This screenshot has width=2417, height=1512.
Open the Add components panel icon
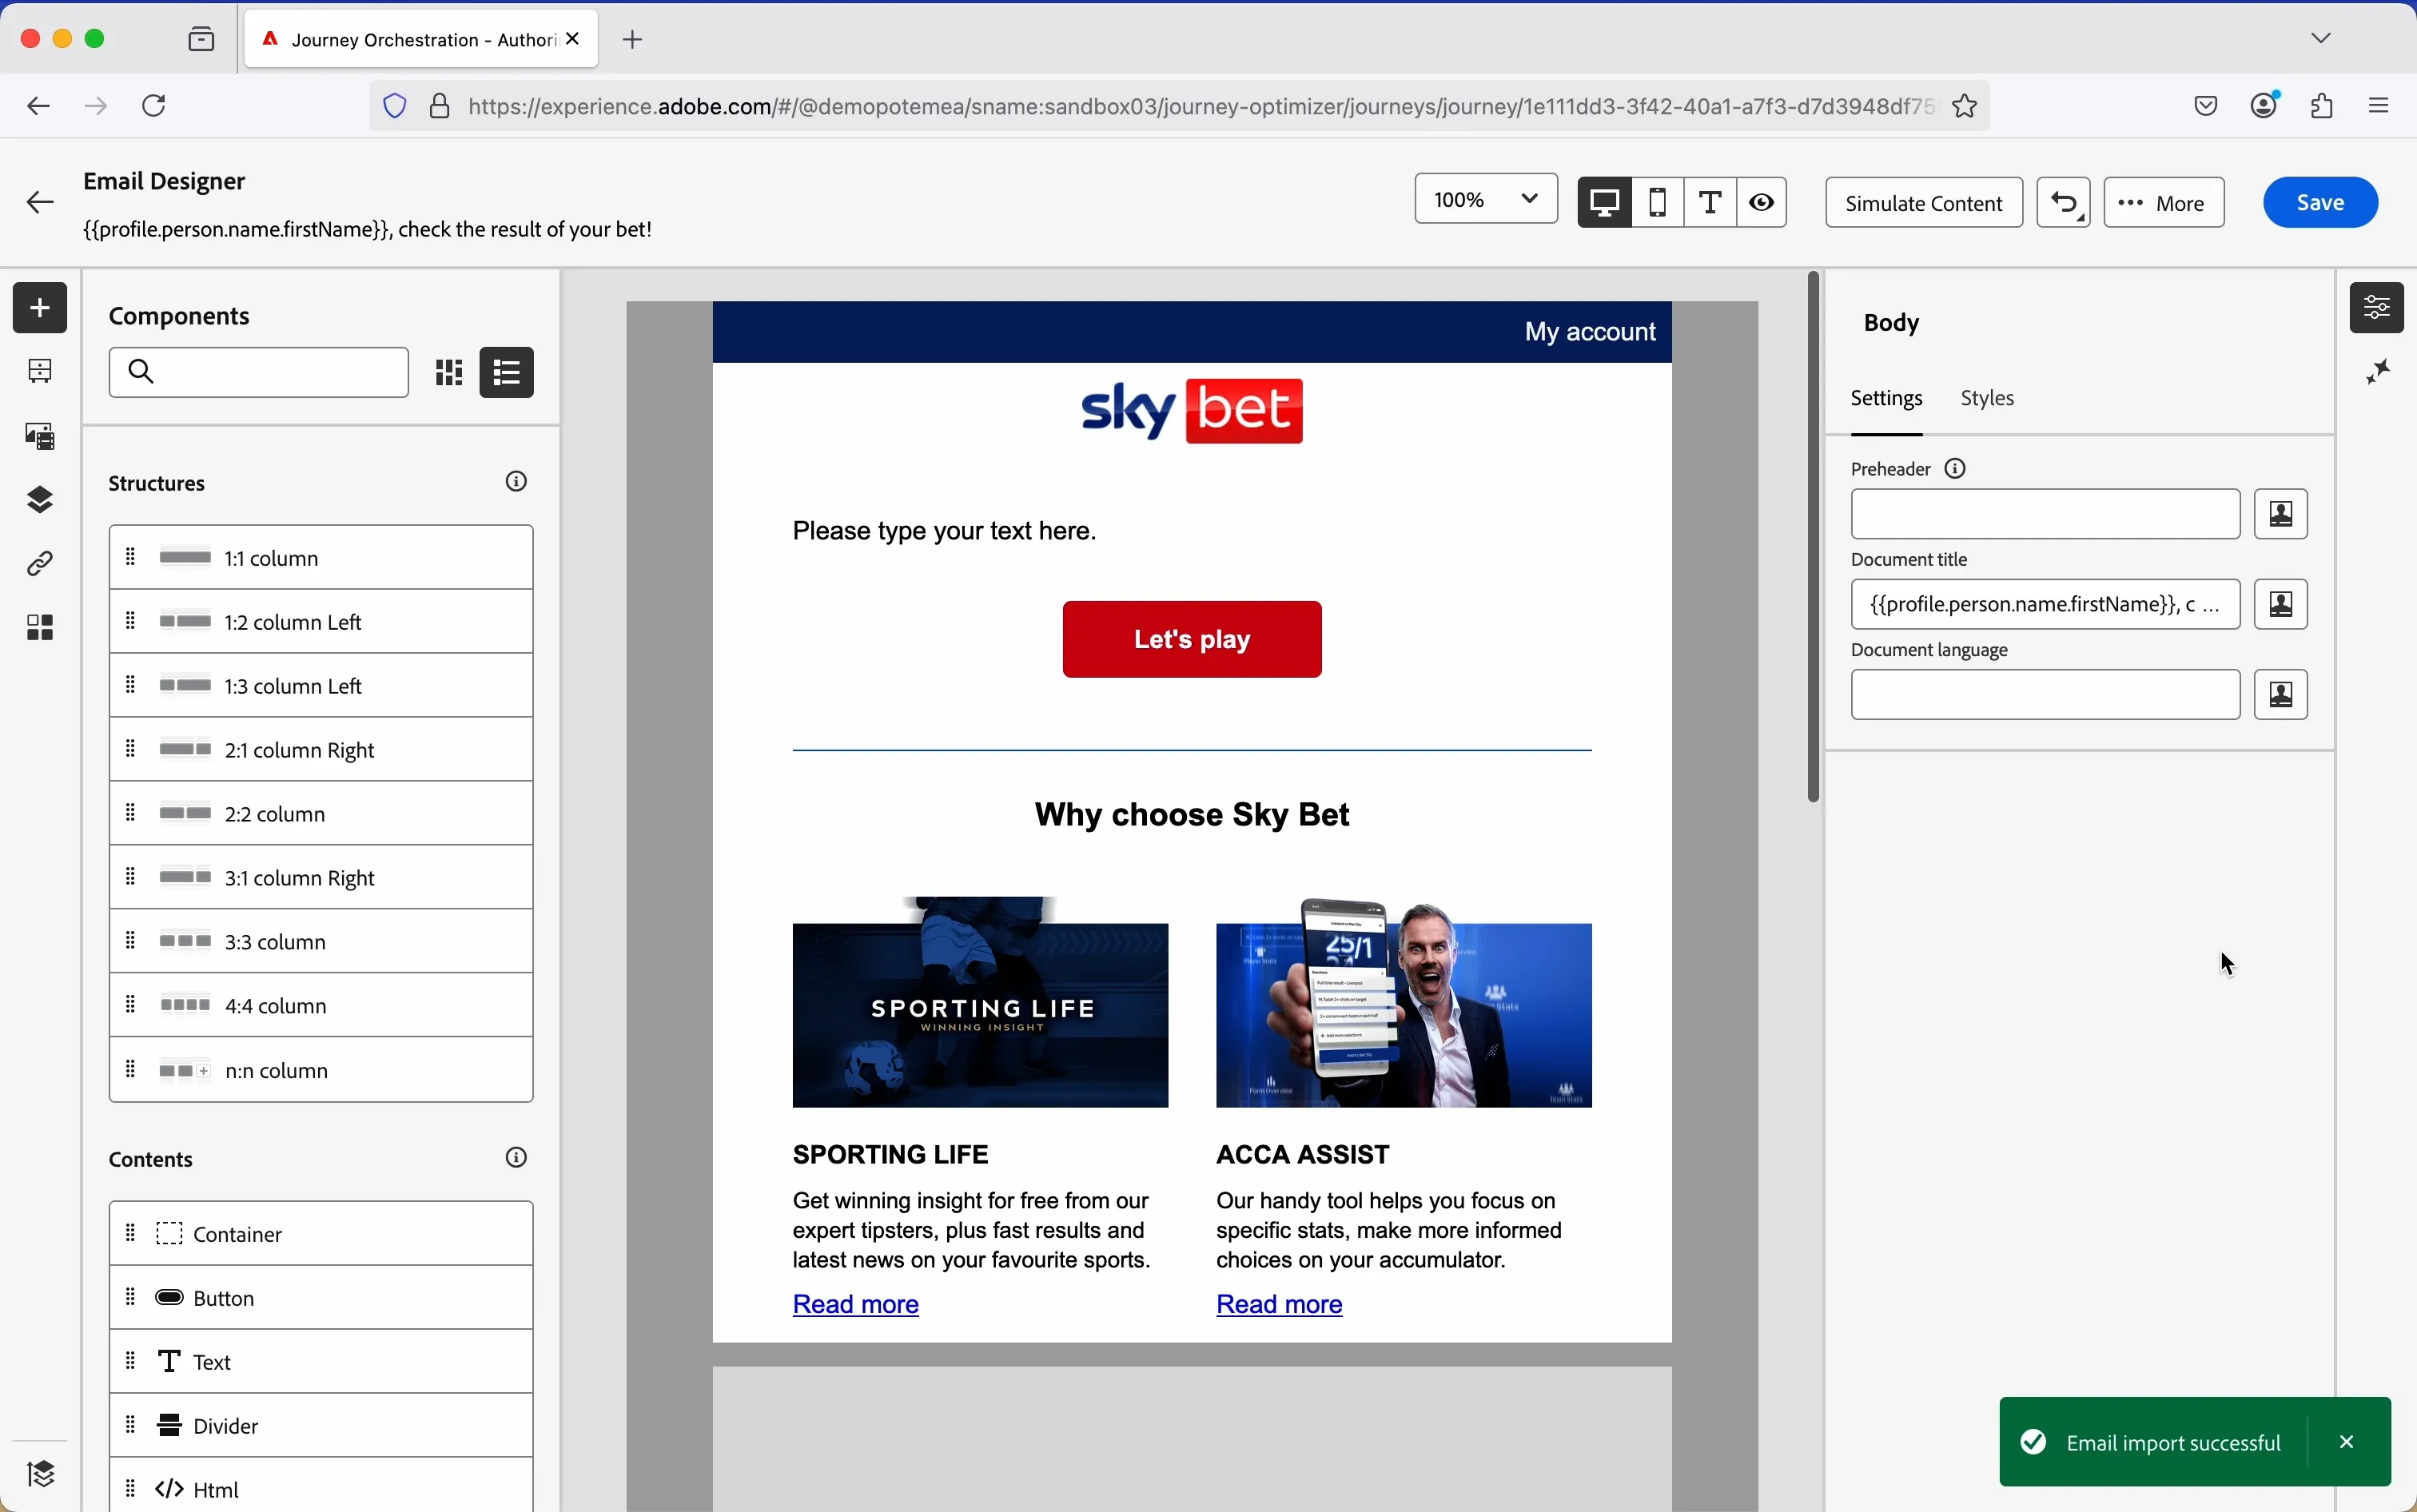click(40, 307)
